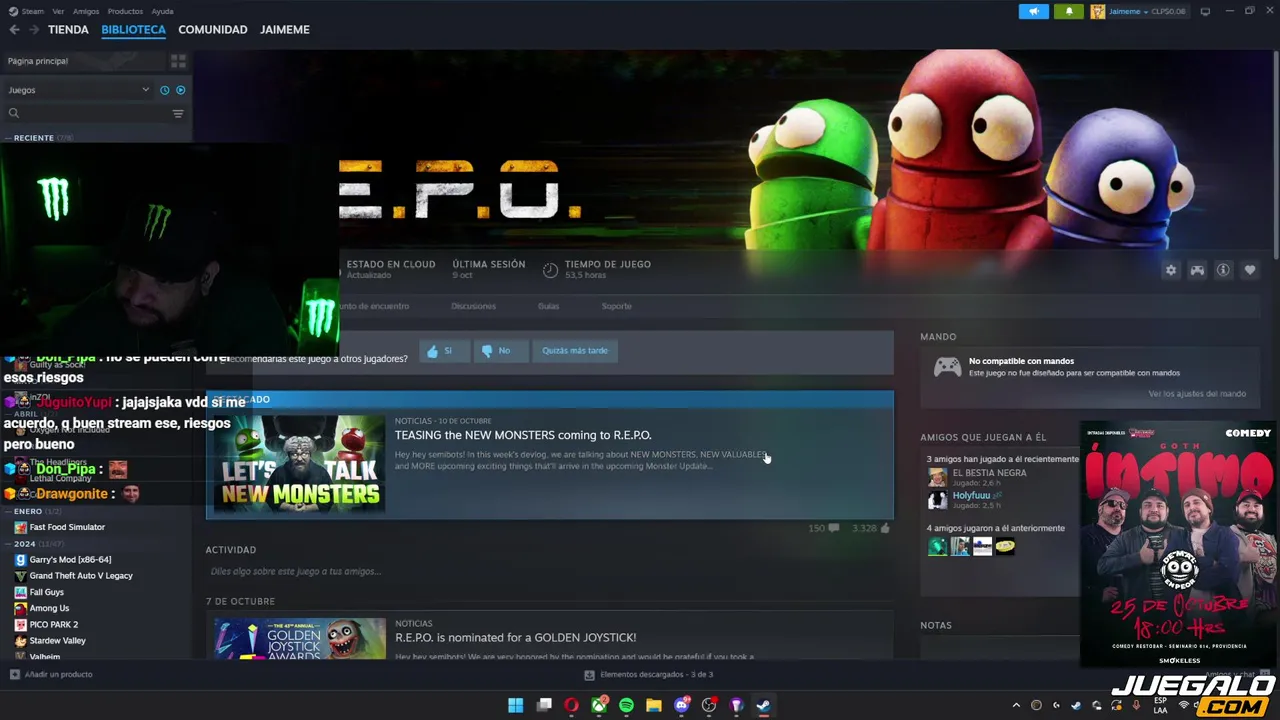
Task: Open the notifications bell
Action: coord(1068,11)
